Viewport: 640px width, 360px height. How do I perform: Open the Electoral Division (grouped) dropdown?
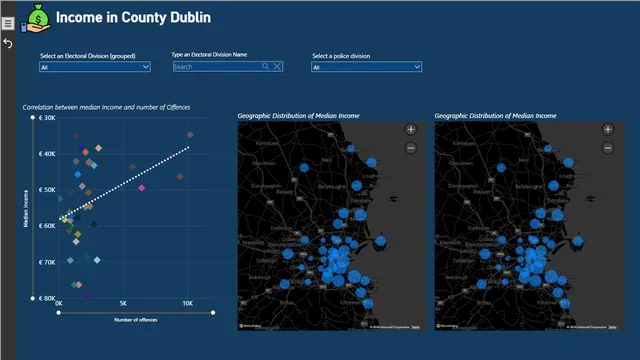95,67
